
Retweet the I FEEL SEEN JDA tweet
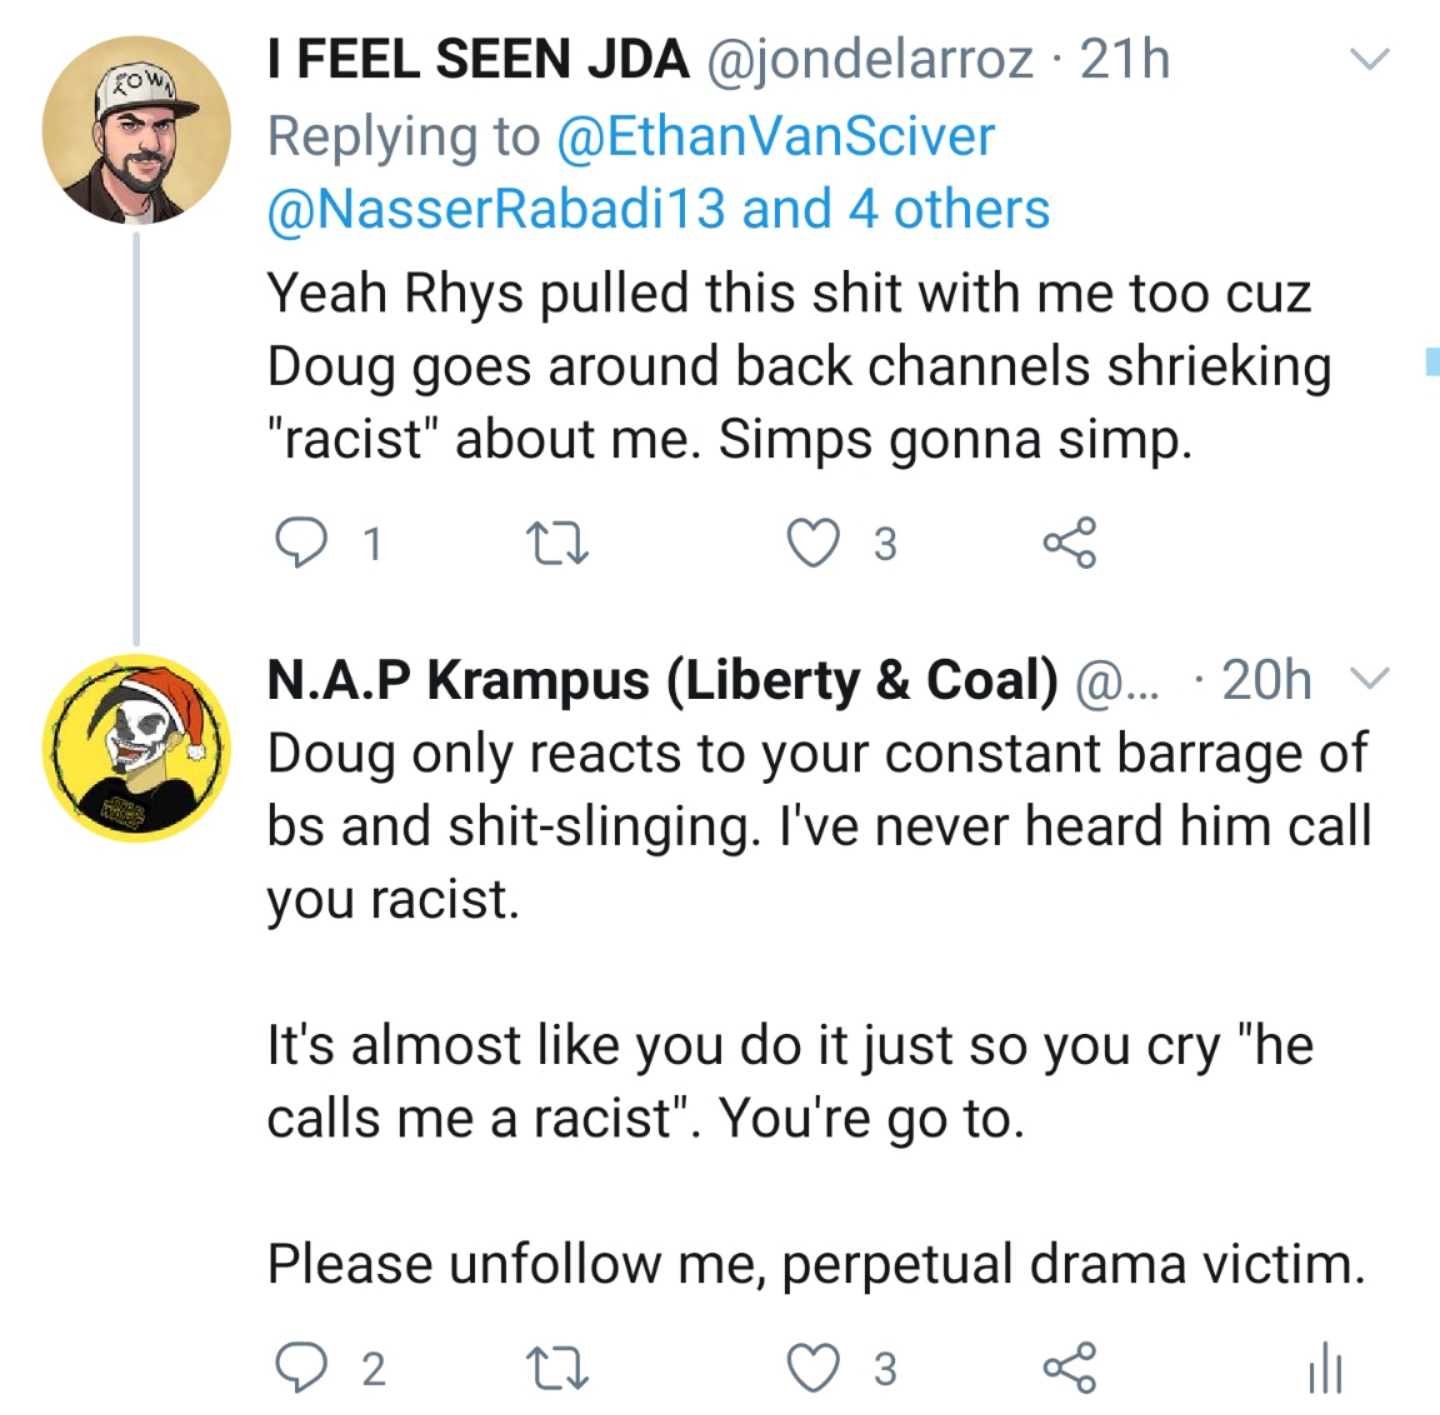[x=557, y=544]
